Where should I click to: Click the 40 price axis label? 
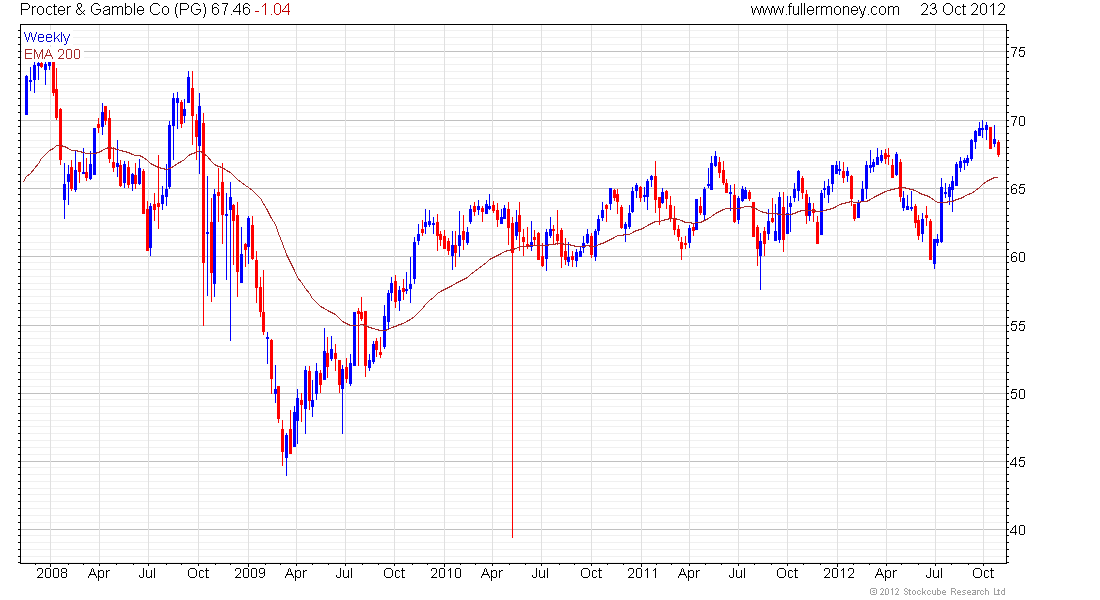point(1018,531)
